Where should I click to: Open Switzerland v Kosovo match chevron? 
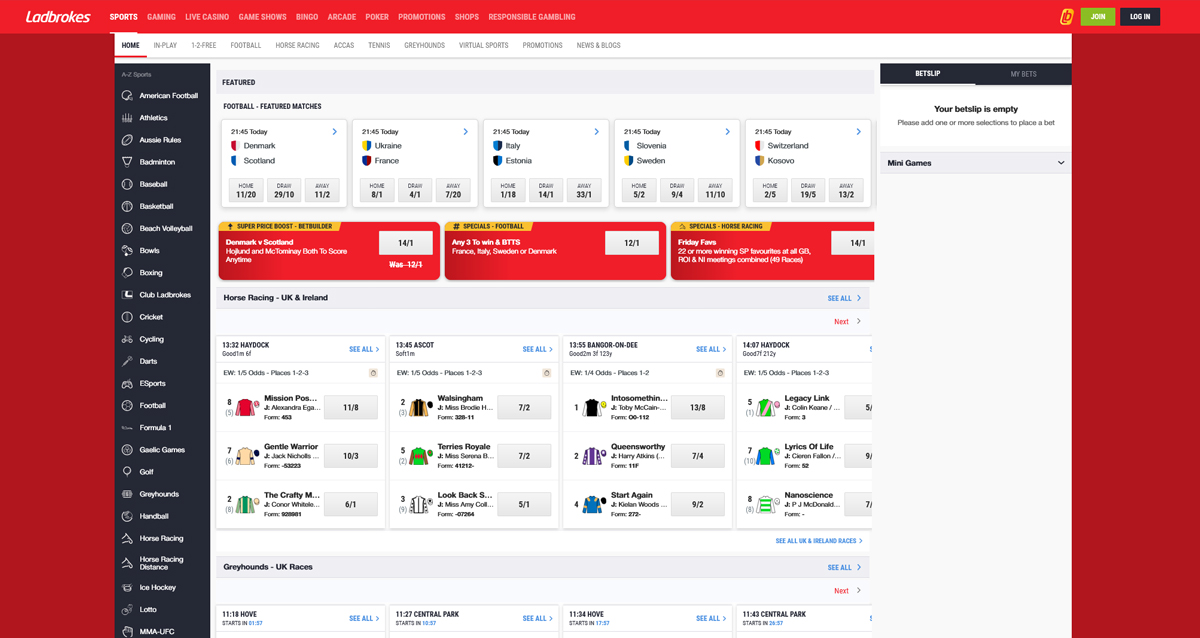858,132
